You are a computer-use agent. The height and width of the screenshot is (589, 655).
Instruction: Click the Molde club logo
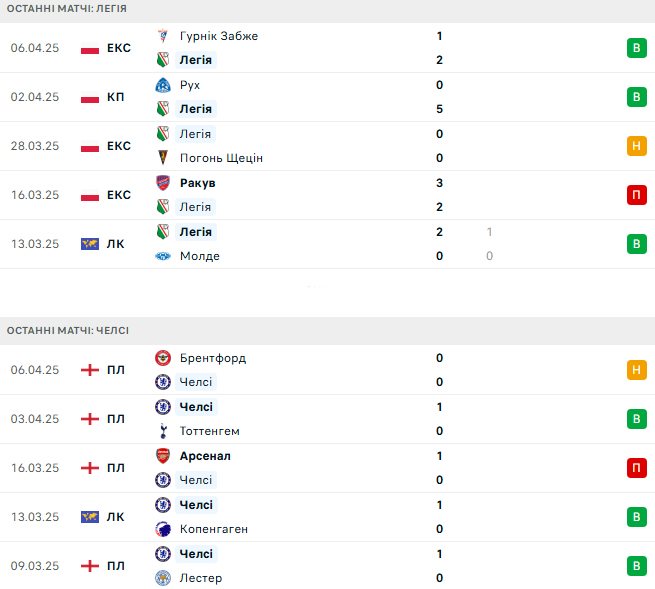163,256
